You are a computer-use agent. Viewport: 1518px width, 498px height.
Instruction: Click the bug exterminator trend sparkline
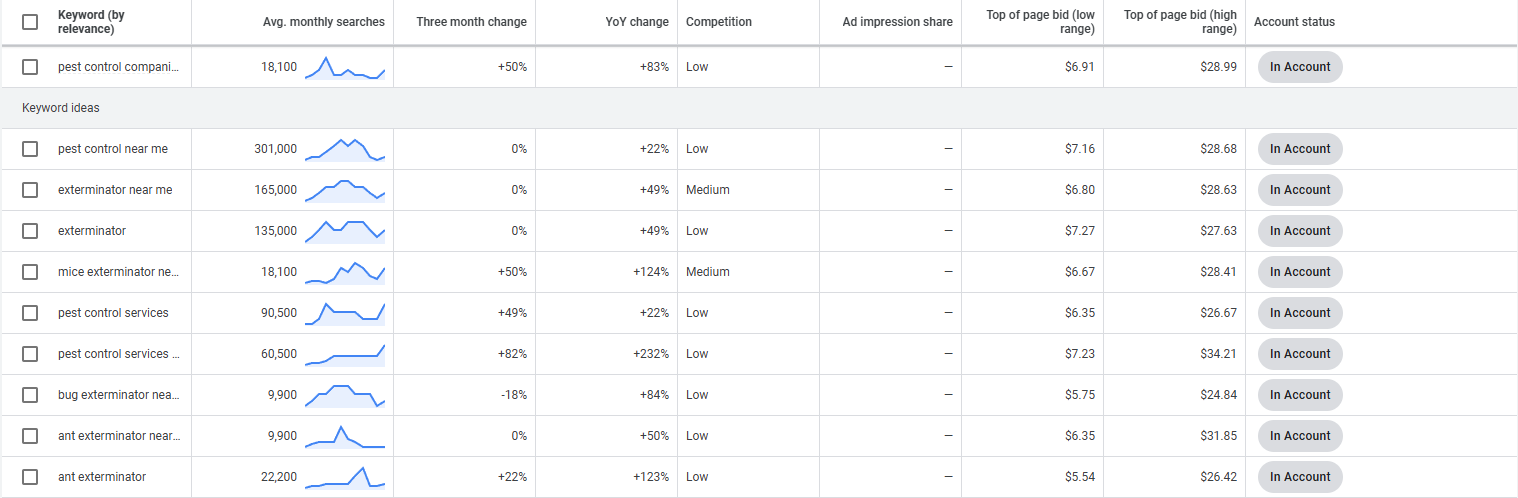click(345, 395)
